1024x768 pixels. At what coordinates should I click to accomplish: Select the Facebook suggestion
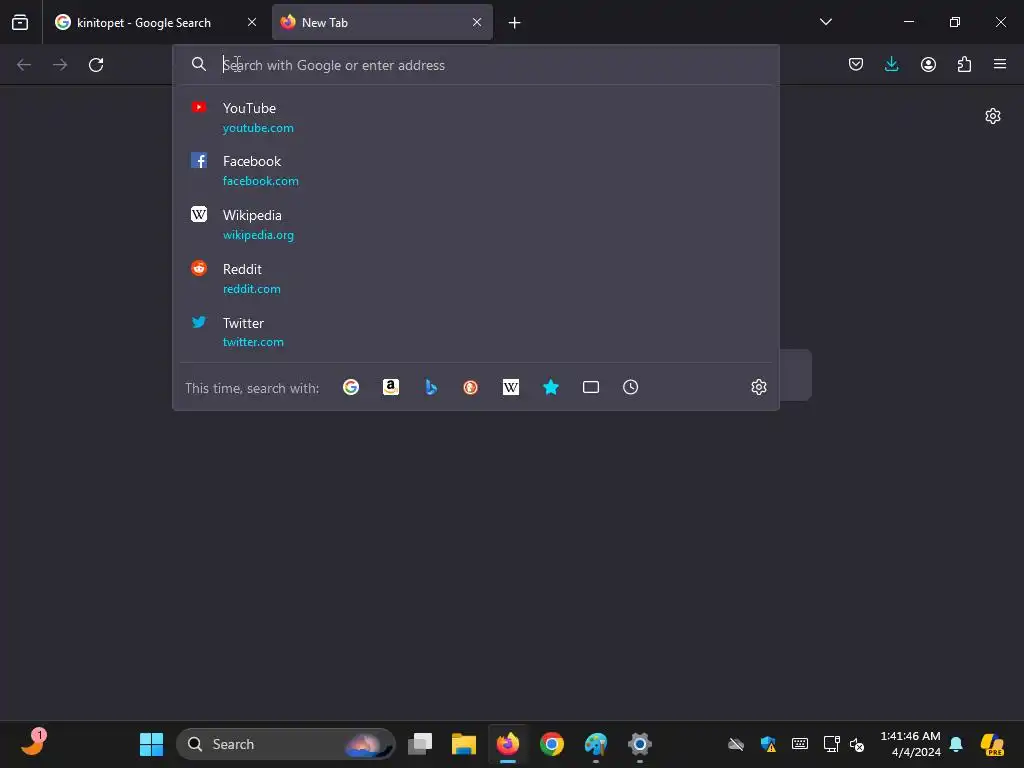click(475, 170)
